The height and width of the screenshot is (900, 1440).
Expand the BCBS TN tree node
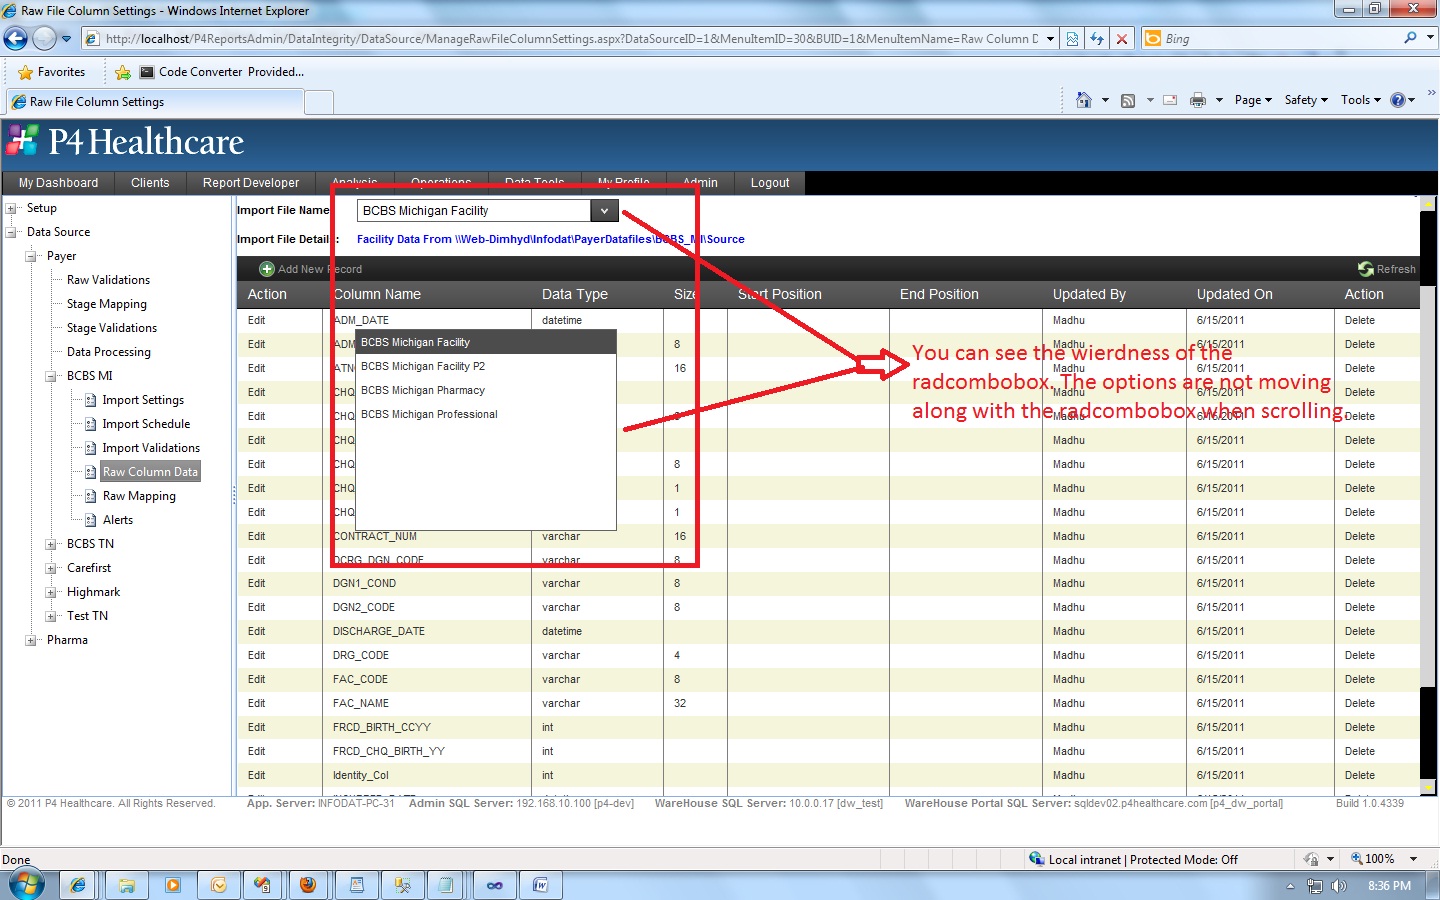coord(51,544)
